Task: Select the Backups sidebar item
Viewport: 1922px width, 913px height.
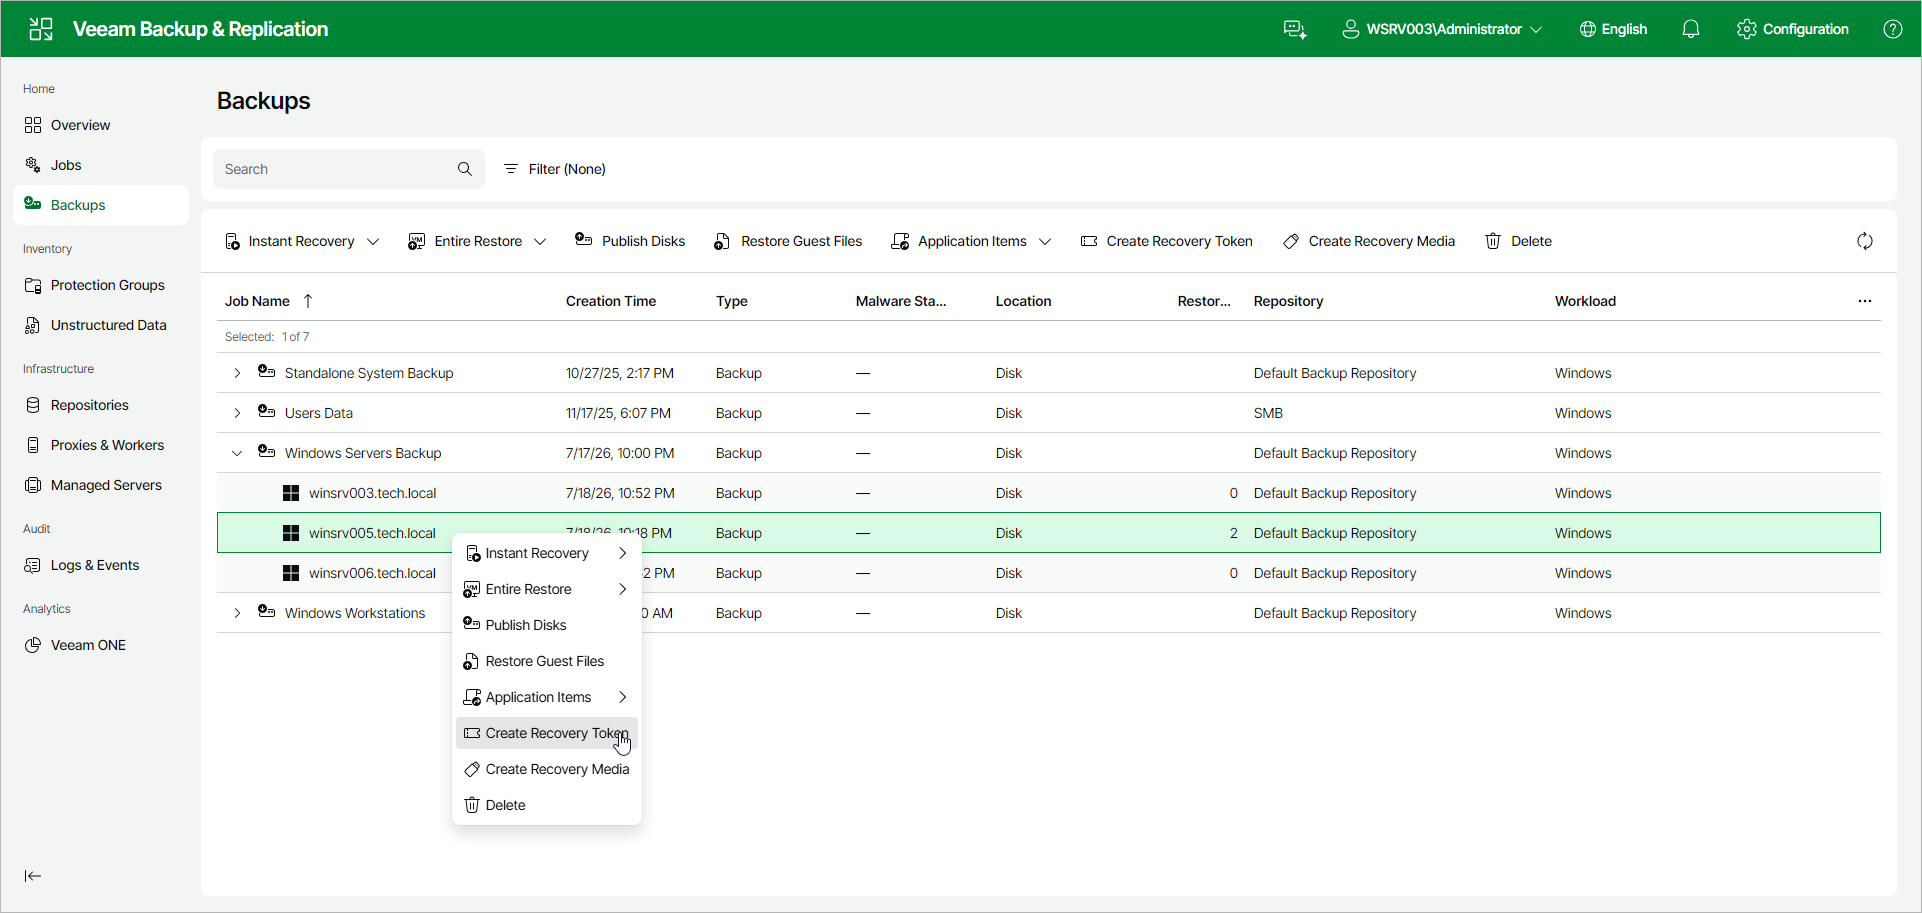Action: click(x=101, y=205)
